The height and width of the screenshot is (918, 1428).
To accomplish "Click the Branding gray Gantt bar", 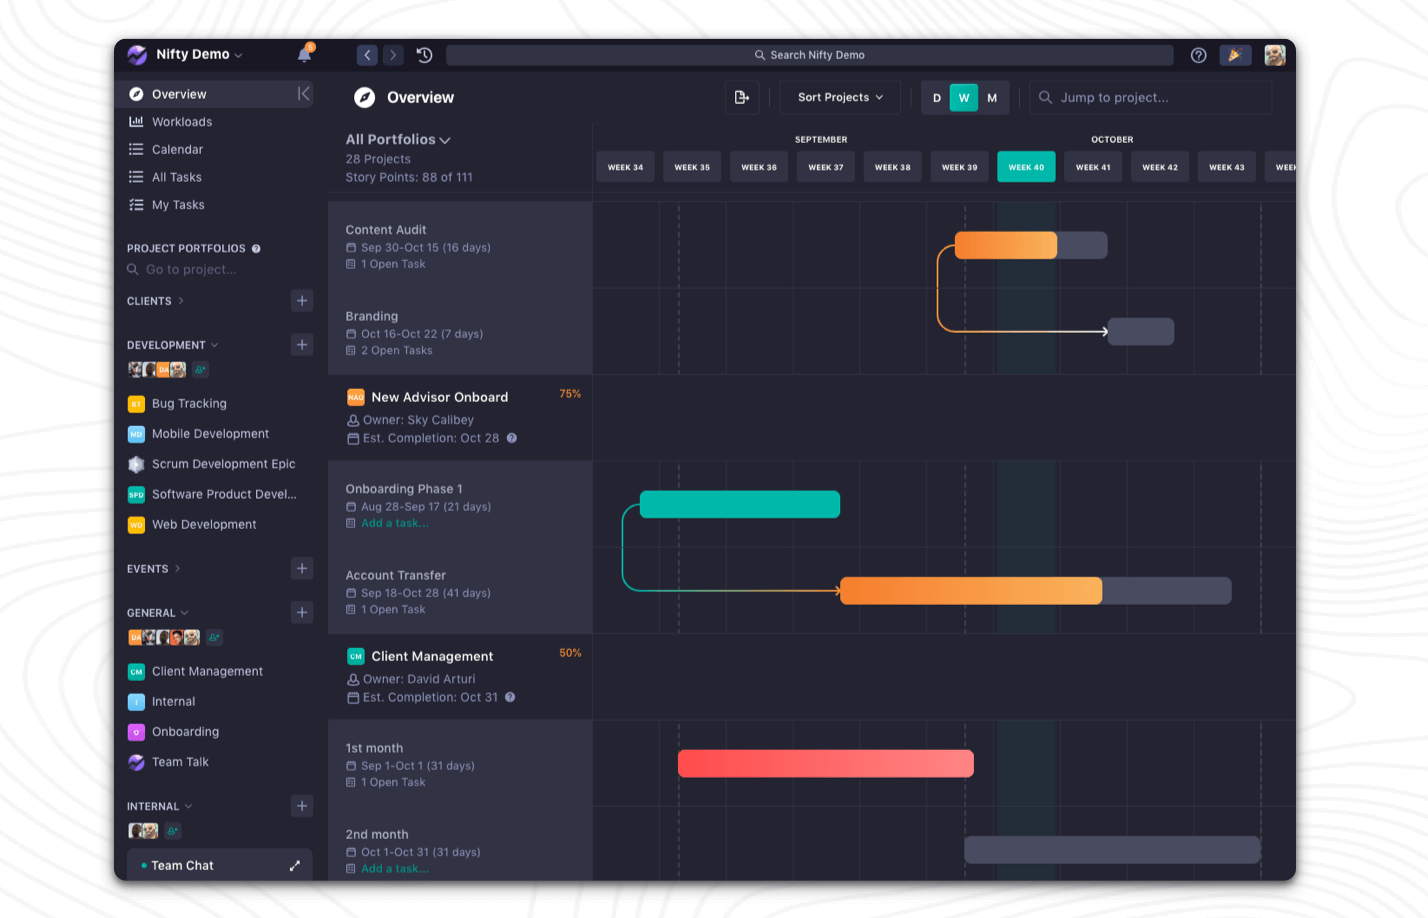I will click(x=1141, y=332).
